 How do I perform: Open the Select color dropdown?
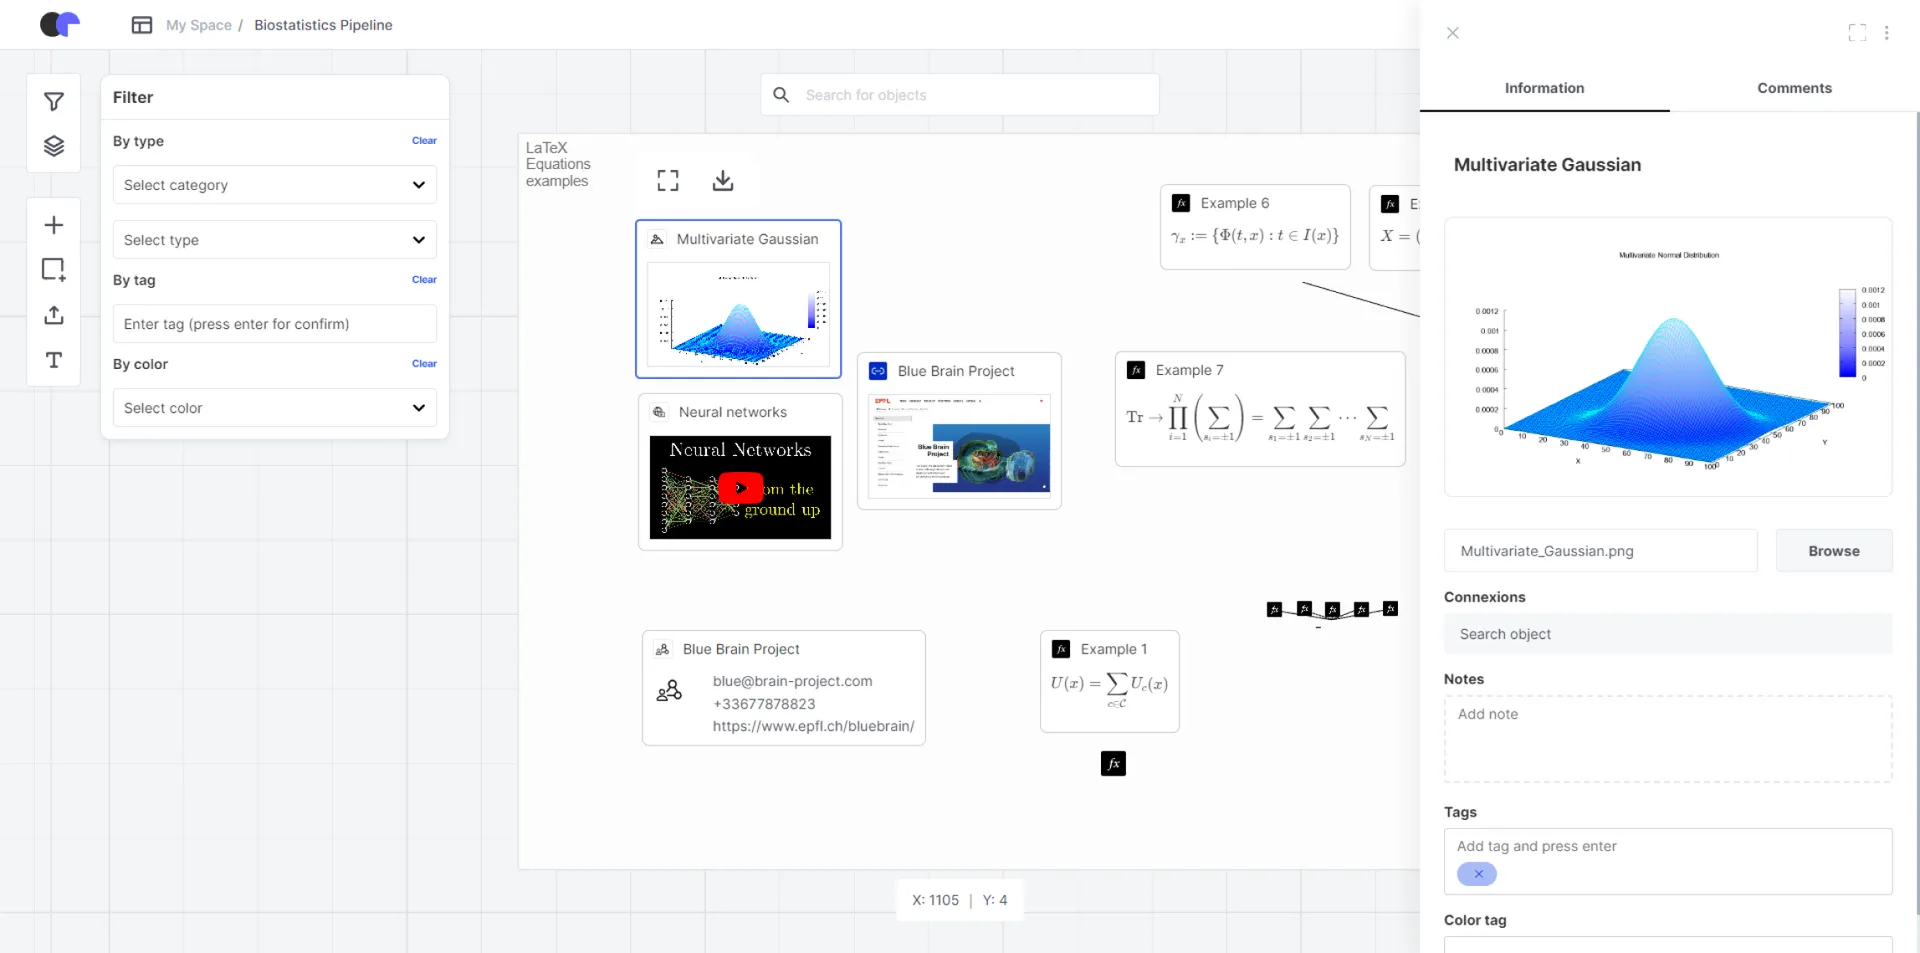[x=274, y=408]
